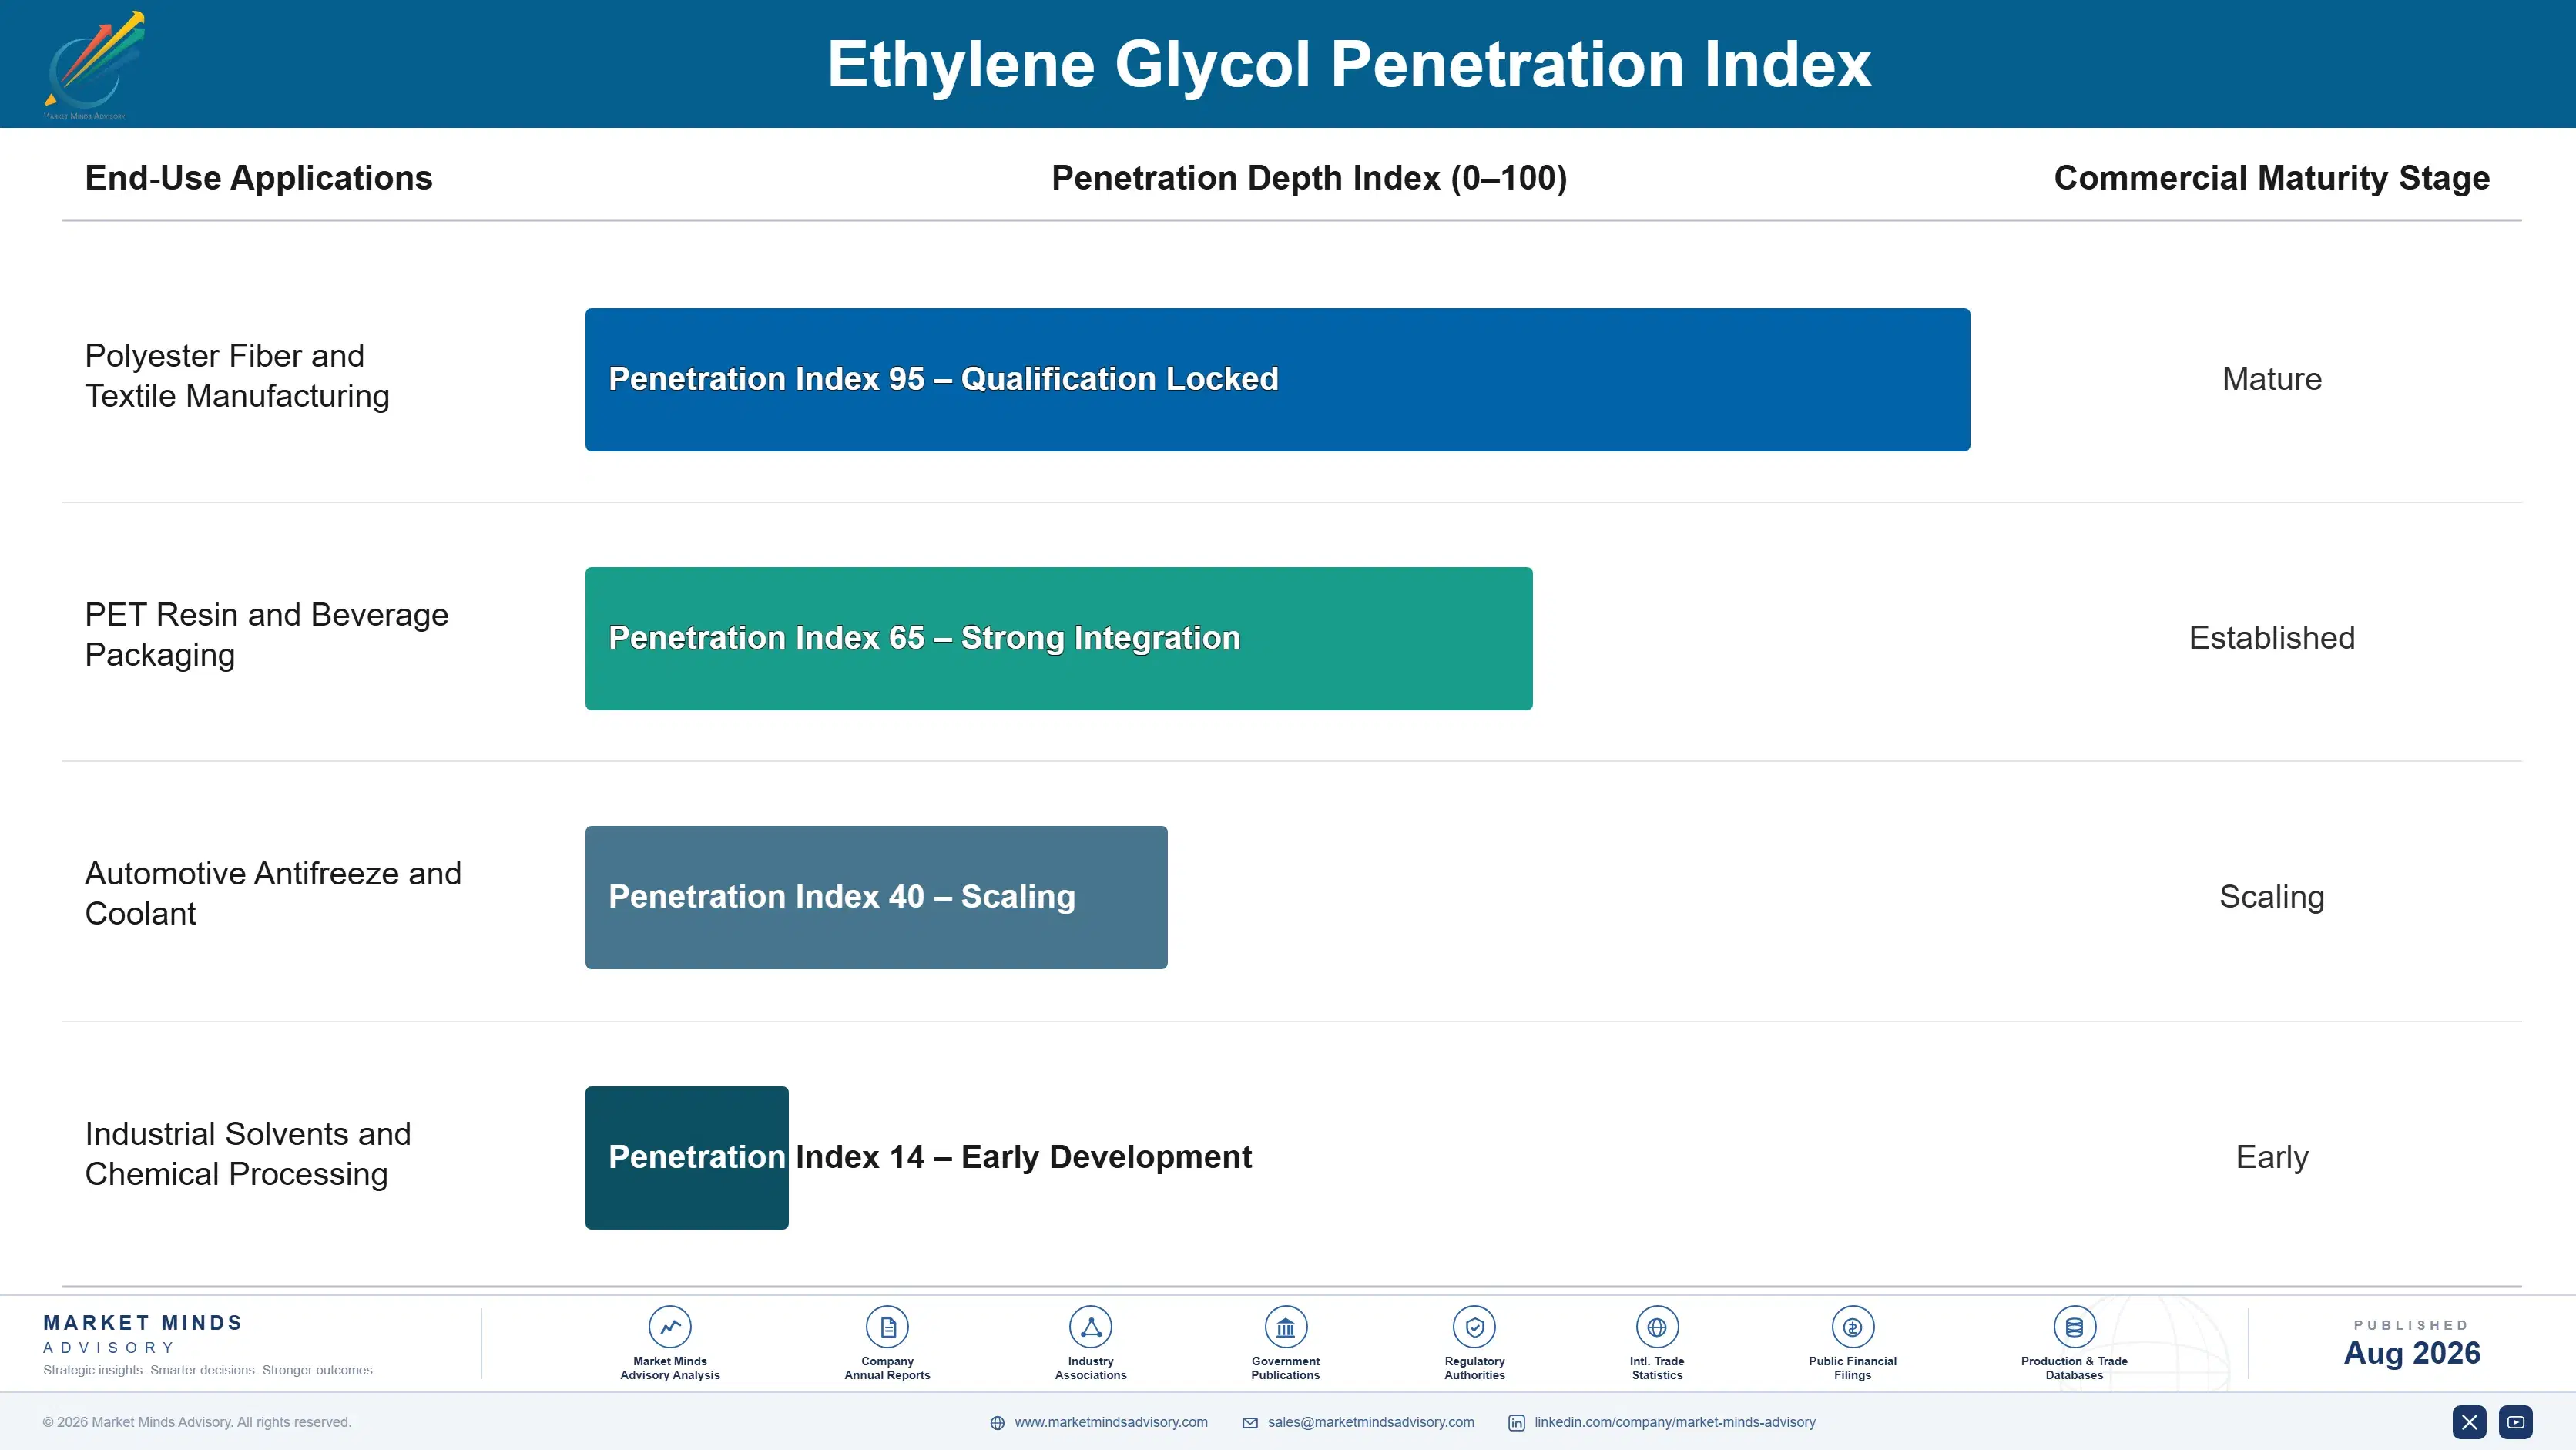Click the Intl. Trade Statistics globe icon

1657,1327
